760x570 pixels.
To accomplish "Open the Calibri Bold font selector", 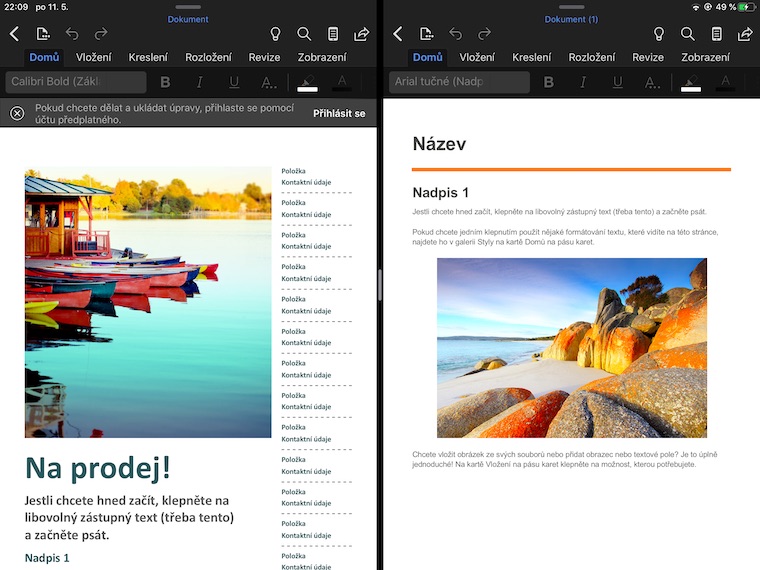I will tap(76, 82).
